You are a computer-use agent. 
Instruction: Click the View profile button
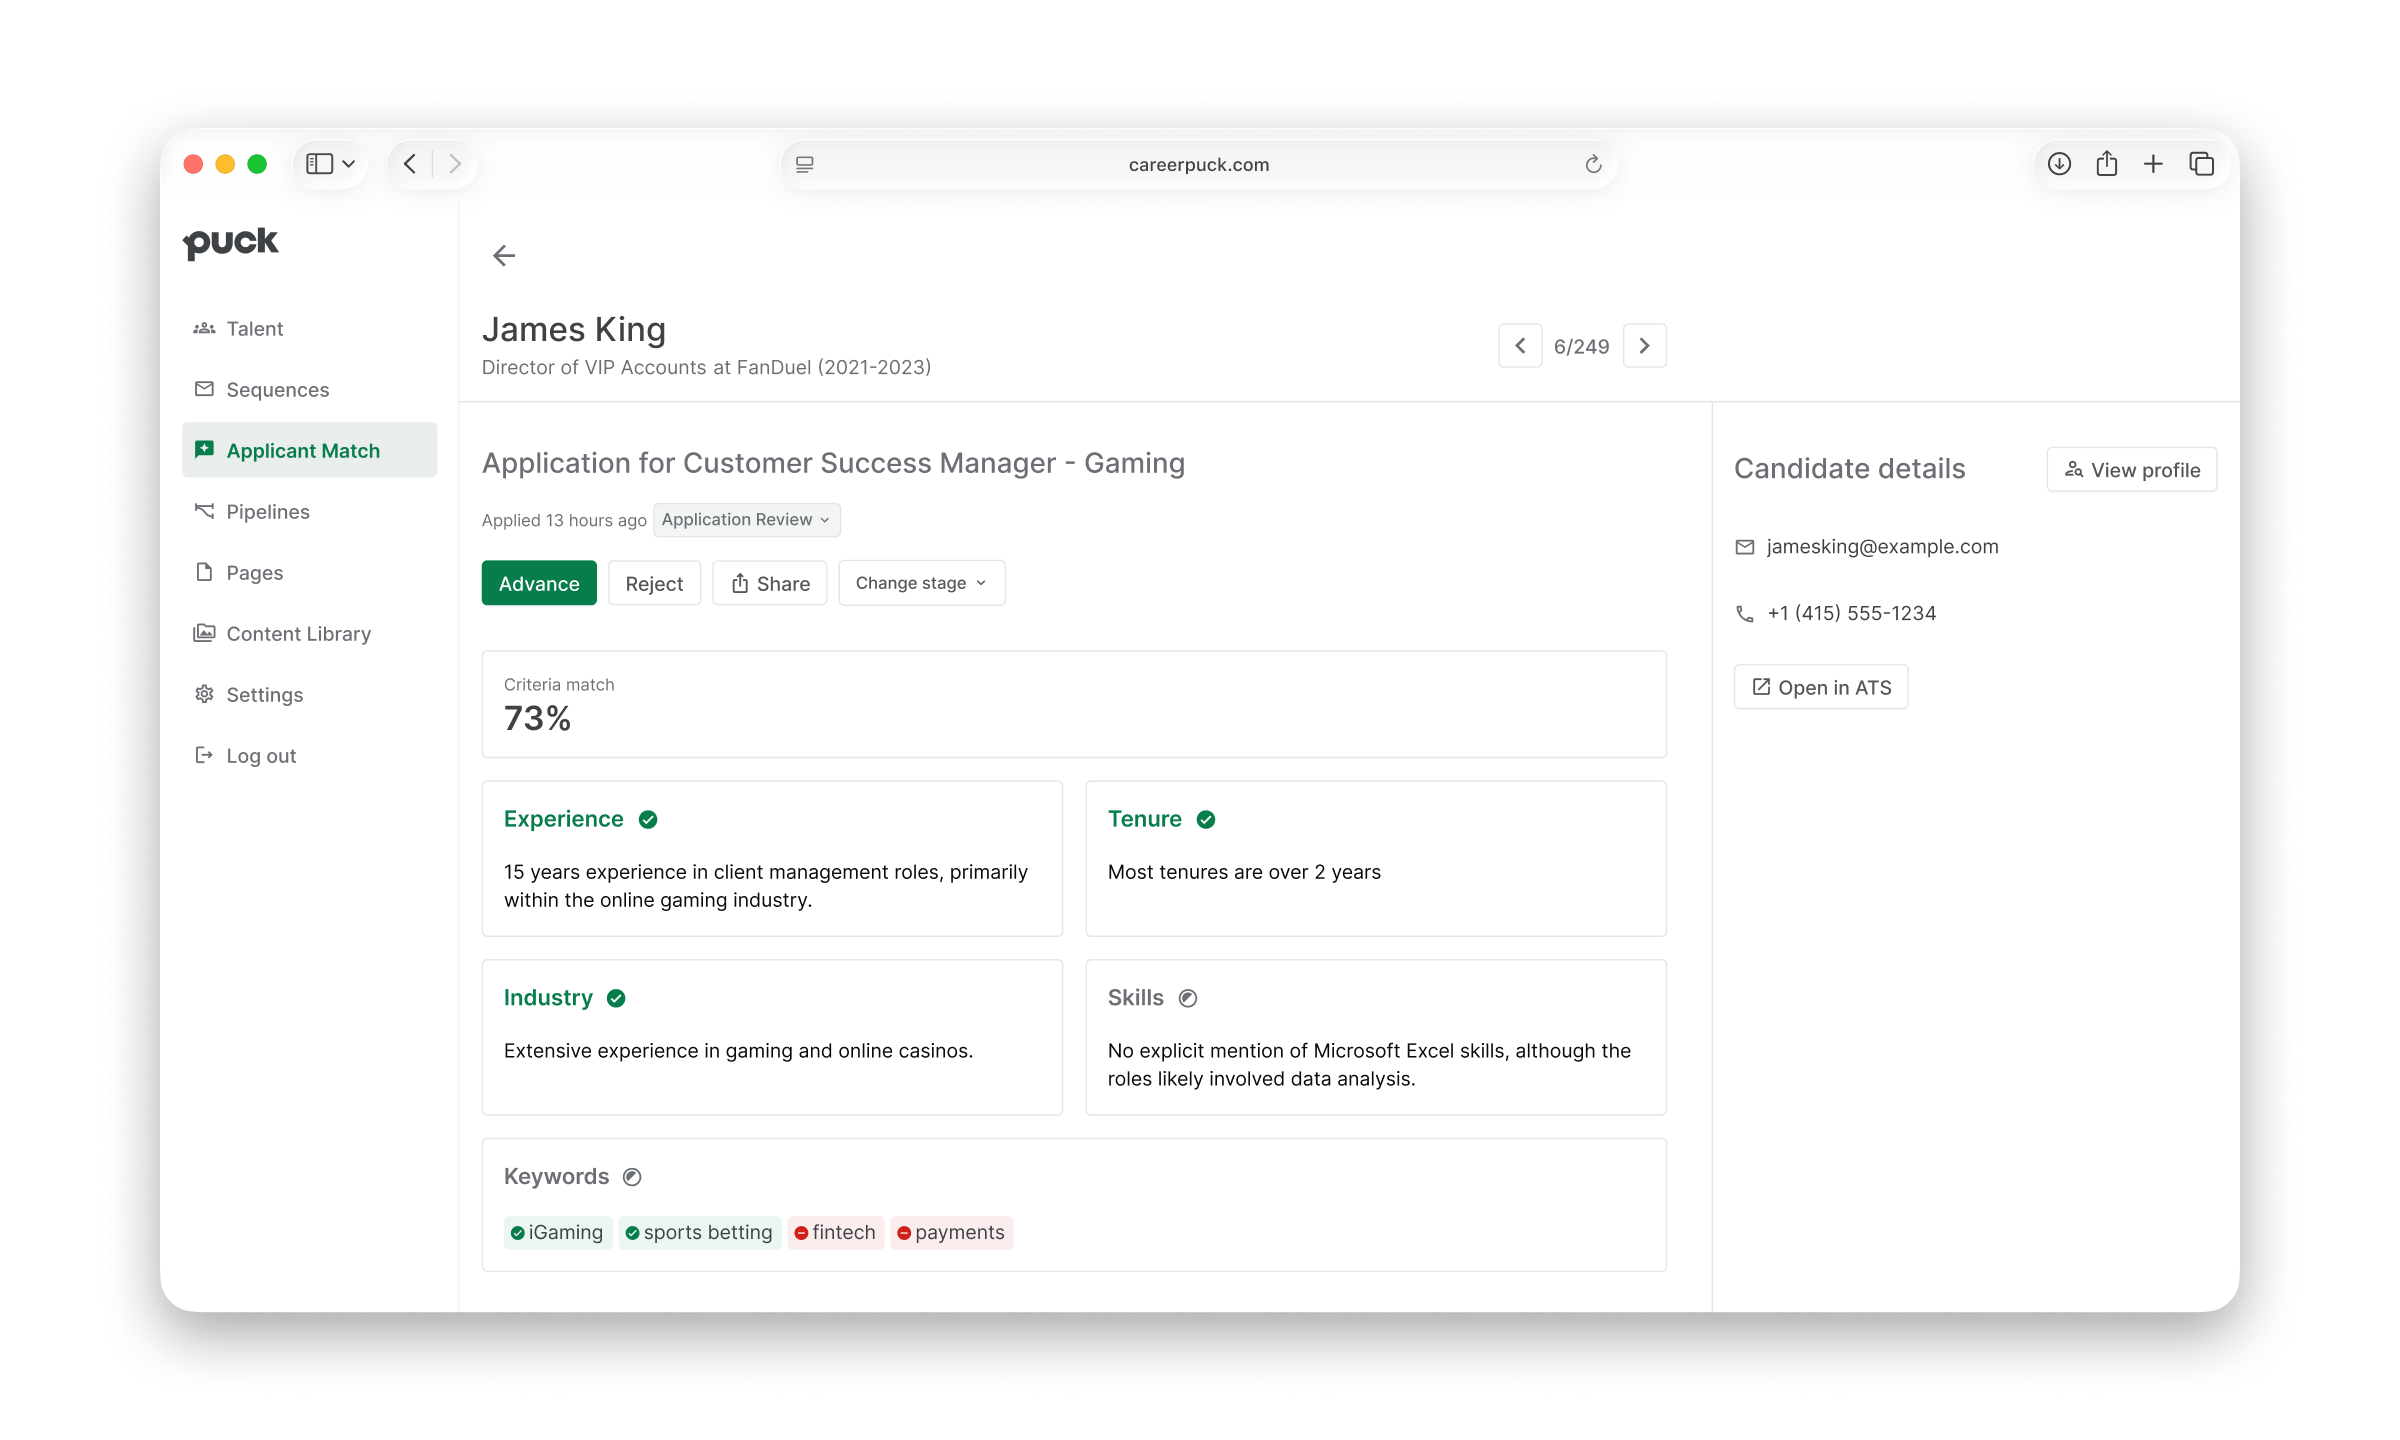[x=2132, y=470]
